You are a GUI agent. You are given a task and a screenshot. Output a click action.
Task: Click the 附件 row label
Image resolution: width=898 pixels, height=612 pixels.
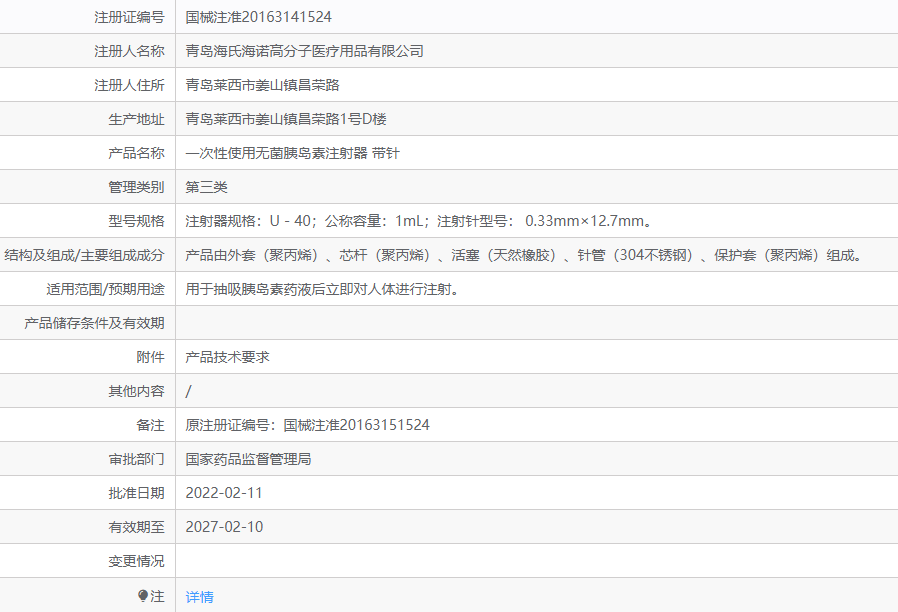click(x=151, y=357)
